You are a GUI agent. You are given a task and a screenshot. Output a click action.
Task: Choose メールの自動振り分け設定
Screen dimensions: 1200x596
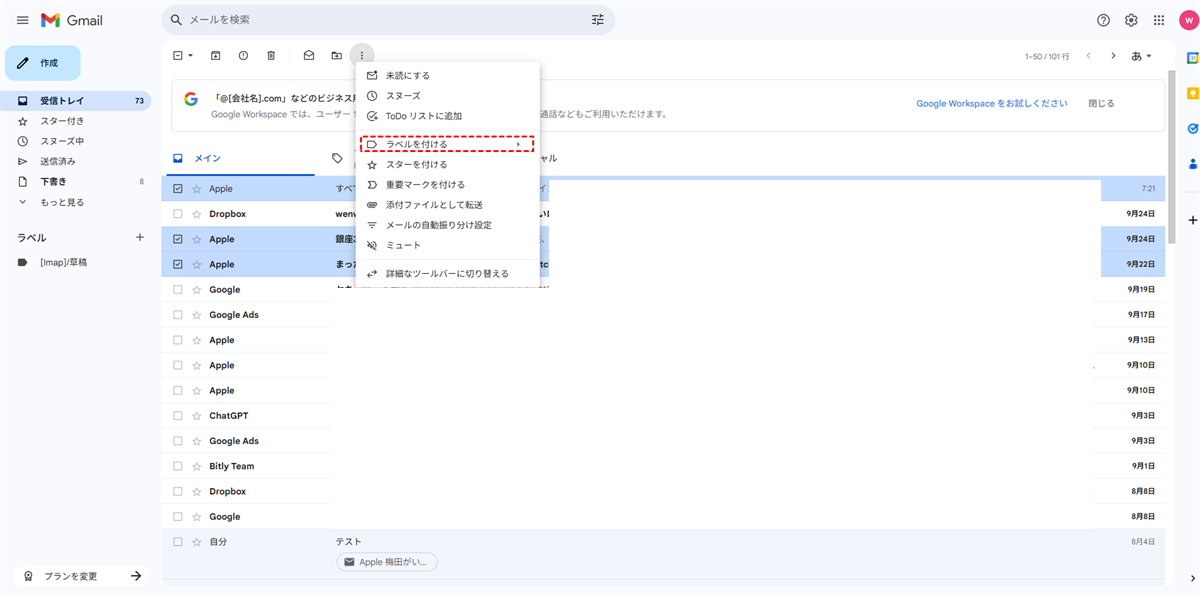click(x=447, y=225)
